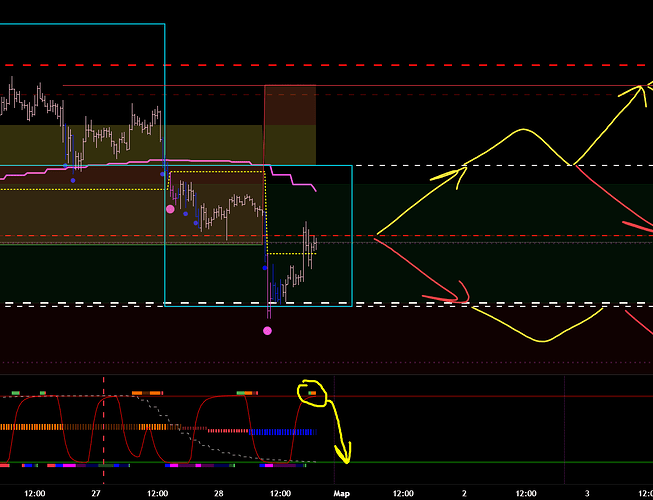Screen dimensions: 653x500
Task: Click the hand-drawn yellow circle in the oscillator panel
Action: [x=312, y=392]
